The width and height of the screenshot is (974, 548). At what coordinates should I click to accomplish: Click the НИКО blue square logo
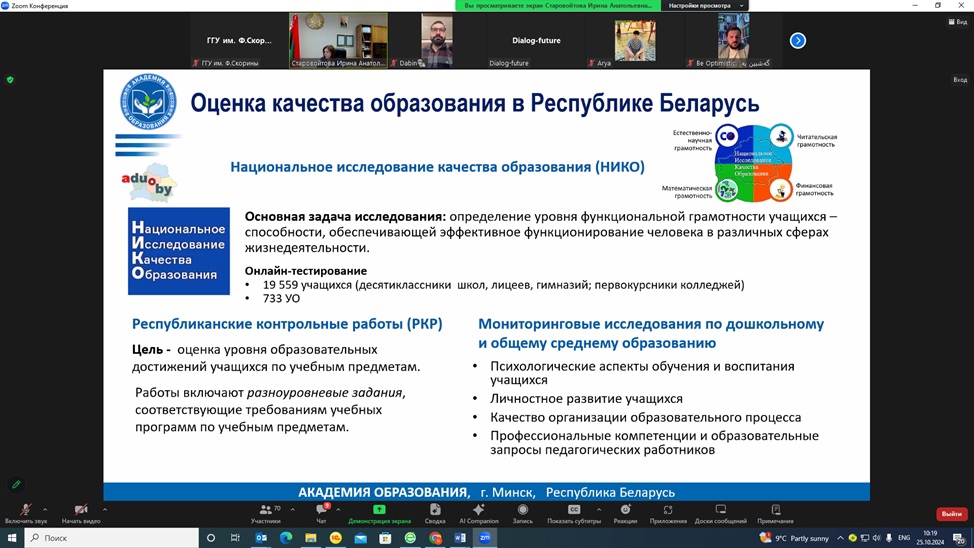pos(179,251)
